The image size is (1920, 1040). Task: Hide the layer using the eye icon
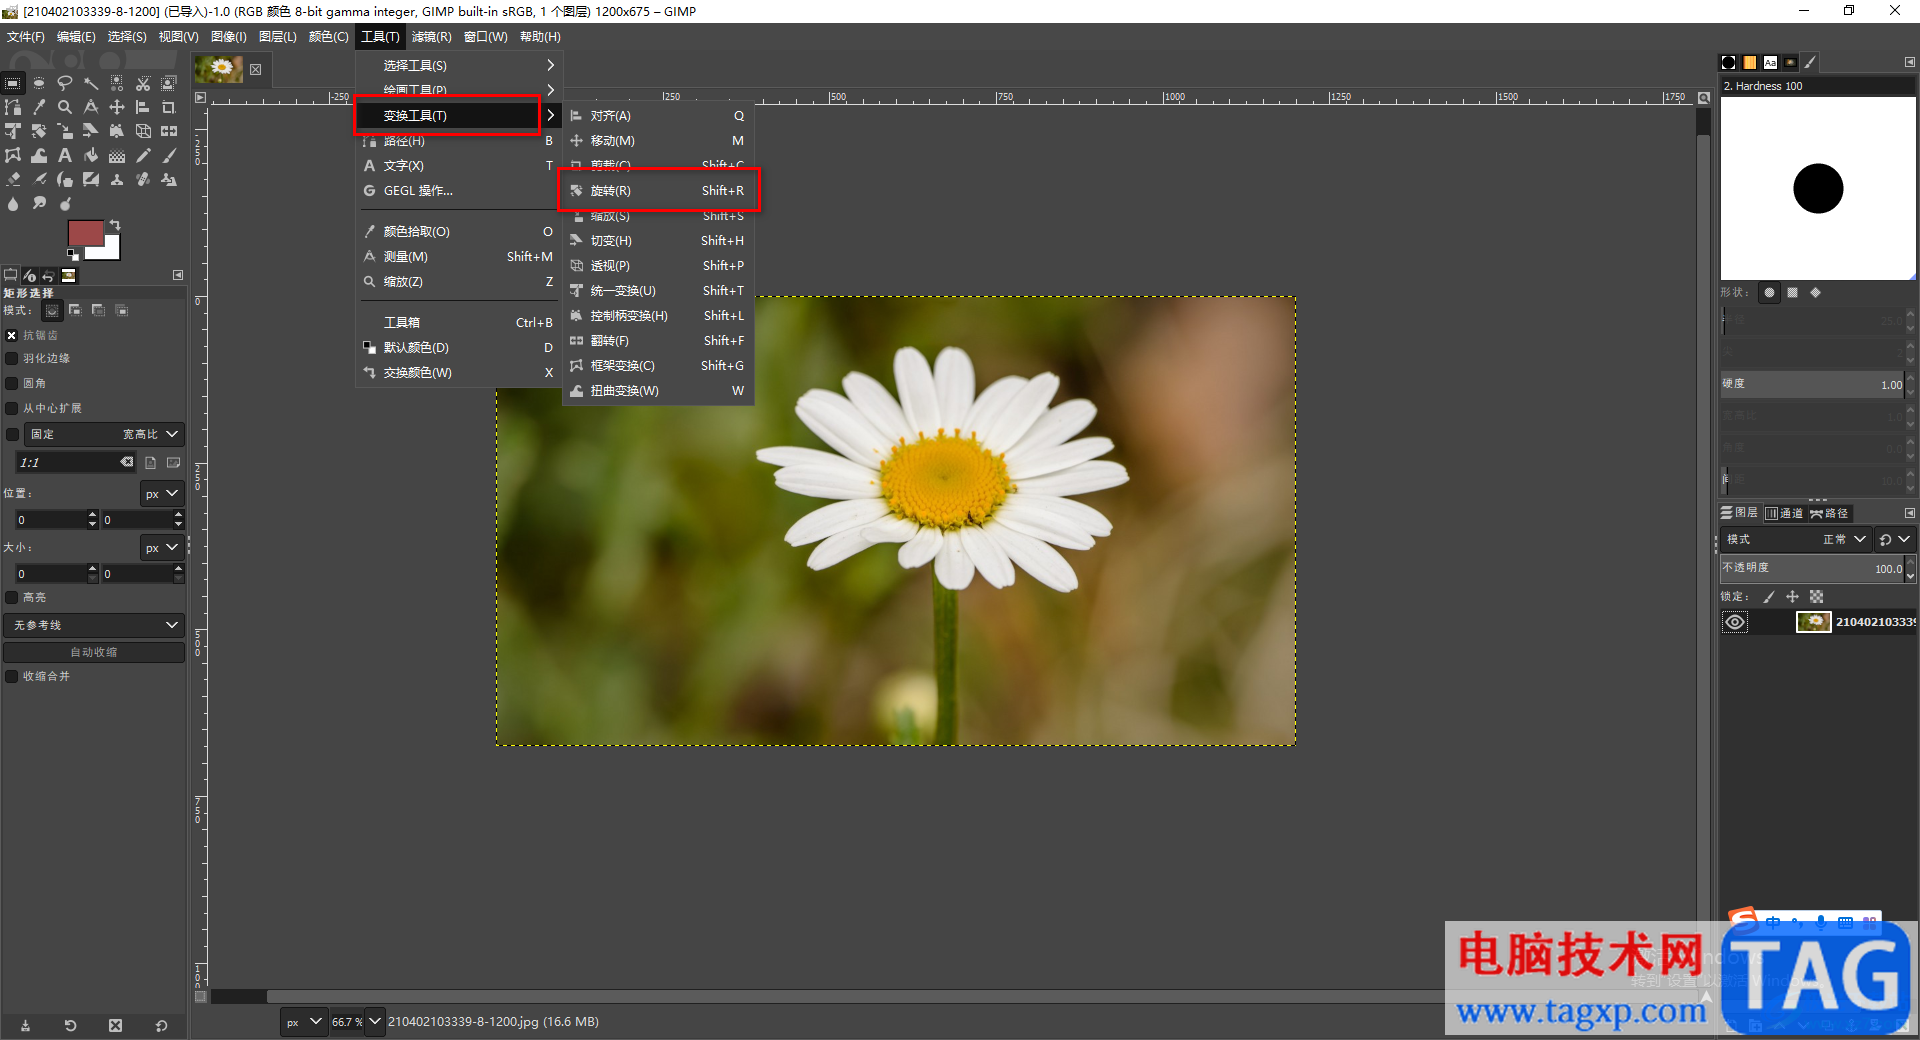coord(1735,622)
